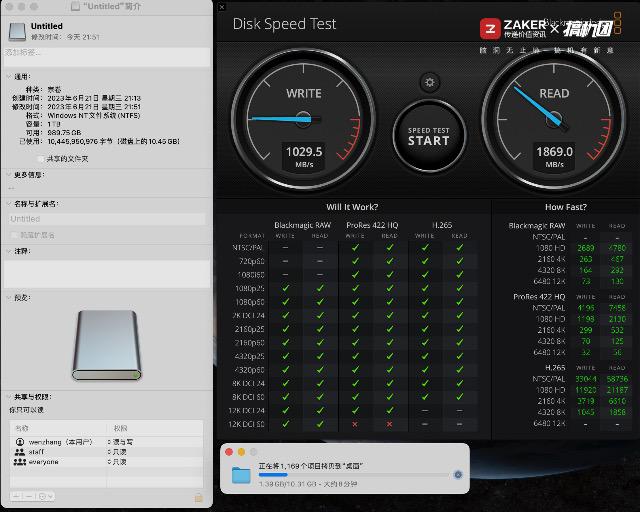
Task: Click the title bar proxy icon of Untitled Info
Action: (75, 6)
